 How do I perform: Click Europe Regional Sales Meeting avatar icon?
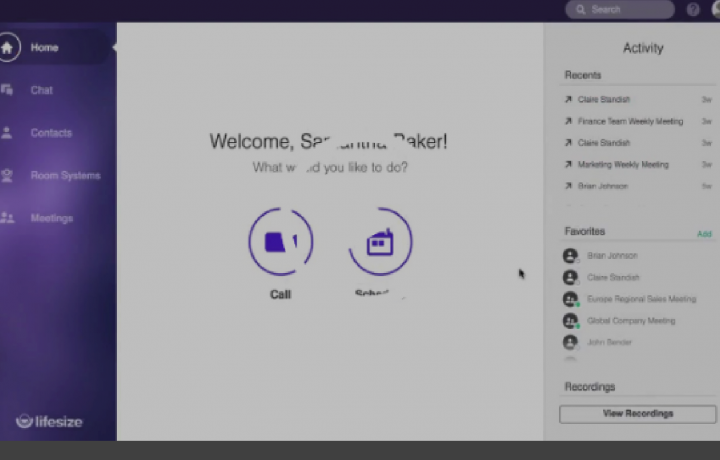coord(570,299)
